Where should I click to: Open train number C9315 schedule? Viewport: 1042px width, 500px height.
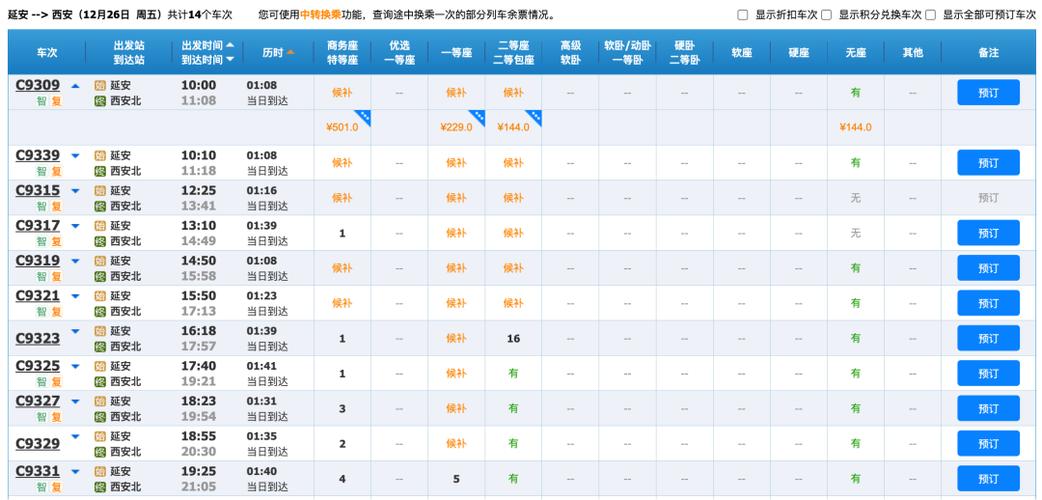pyautogui.click(x=38, y=191)
